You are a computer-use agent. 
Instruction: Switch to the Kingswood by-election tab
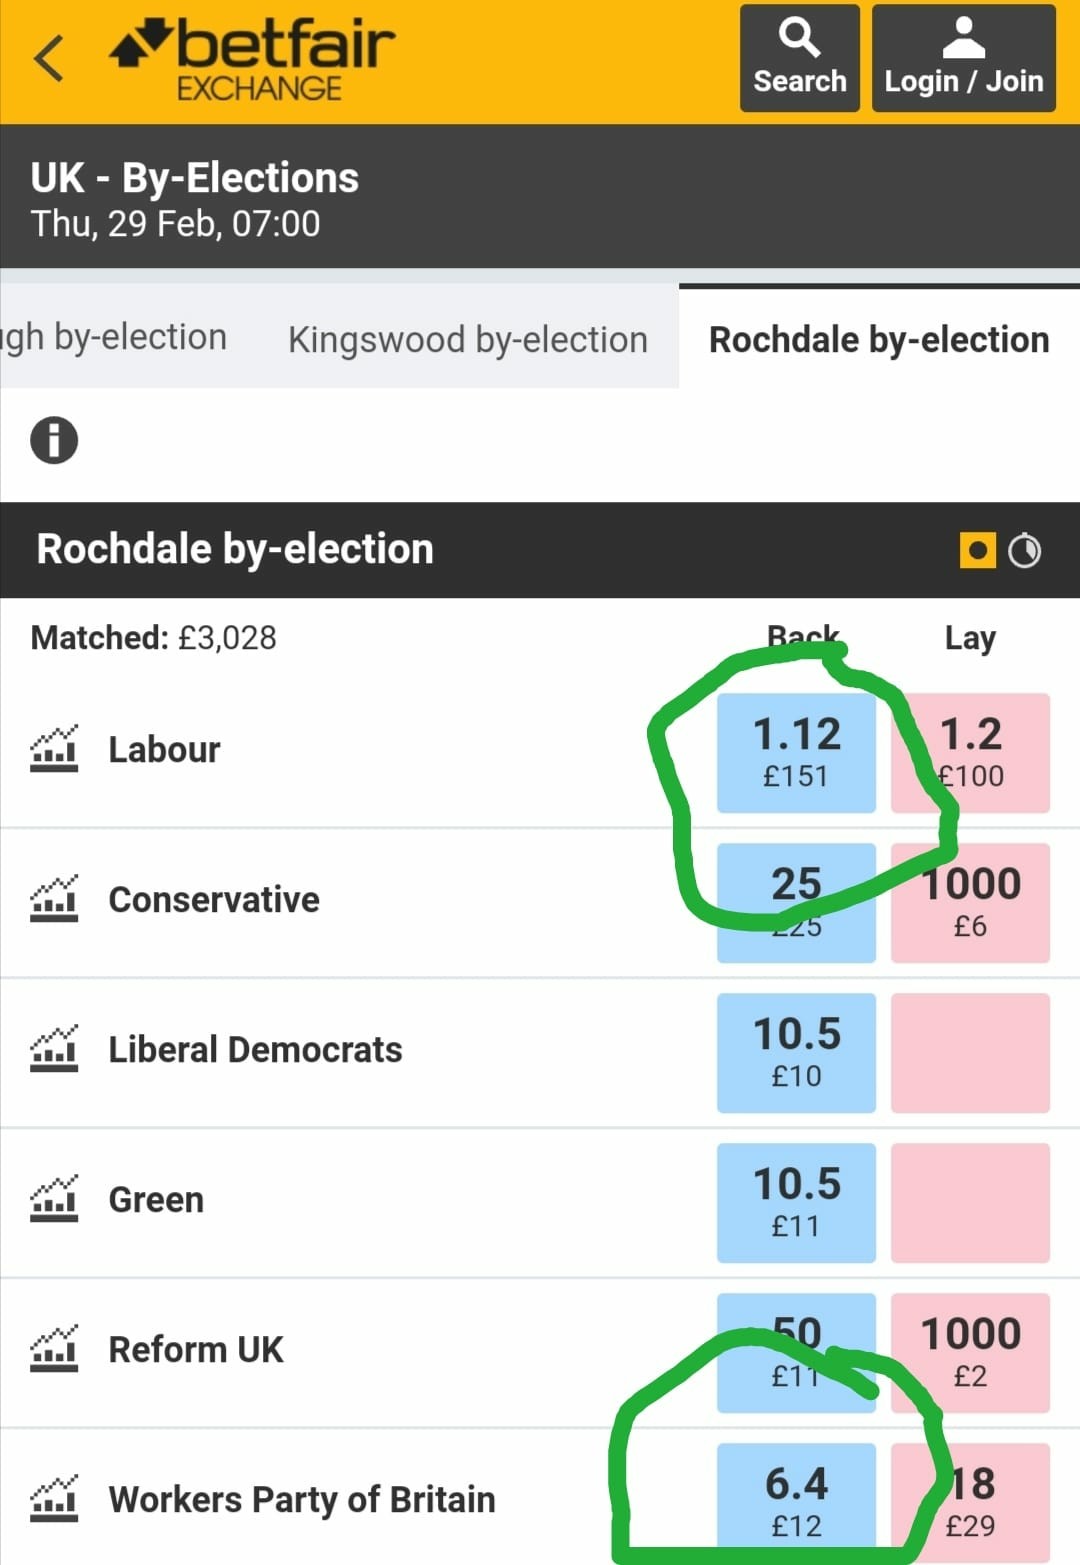pyautogui.click(x=468, y=339)
